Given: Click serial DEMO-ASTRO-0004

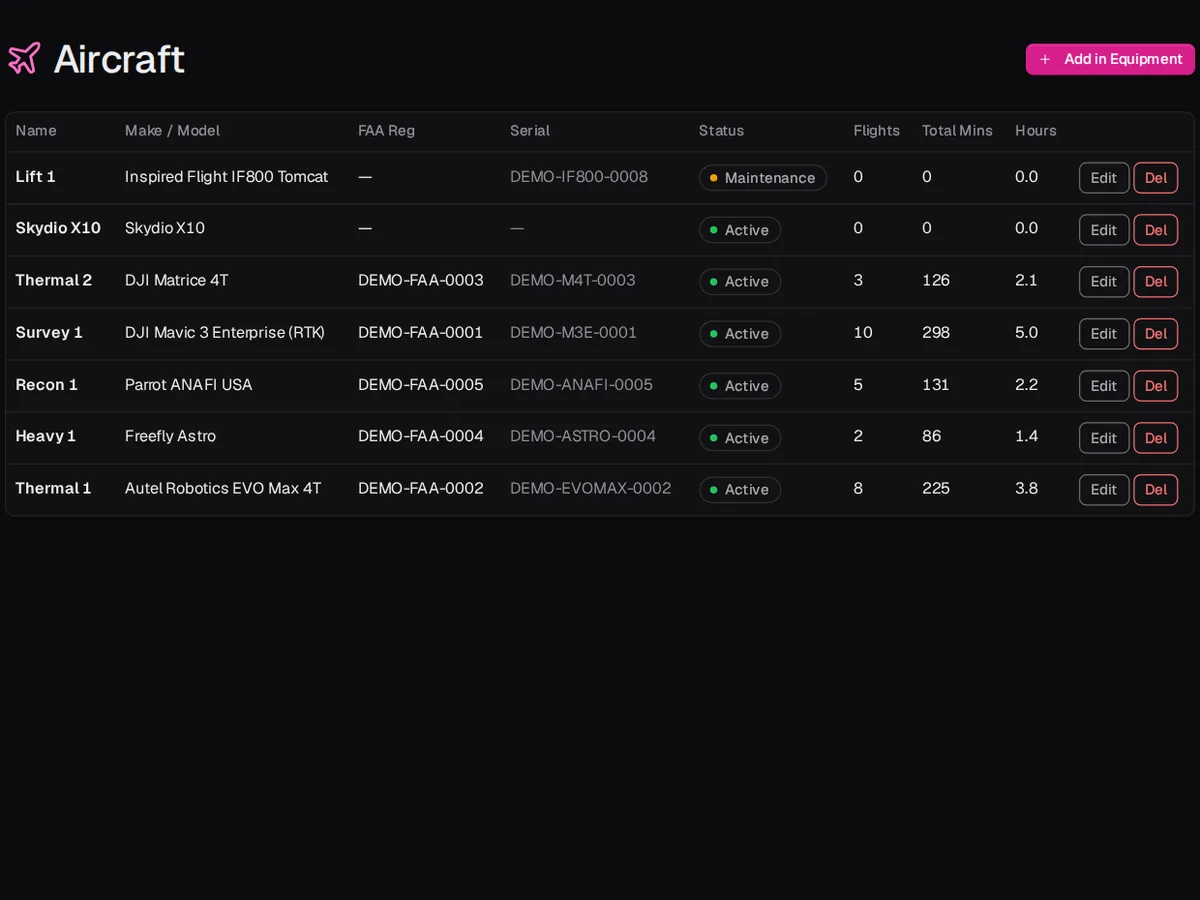Looking at the screenshot, I should point(583,437).
